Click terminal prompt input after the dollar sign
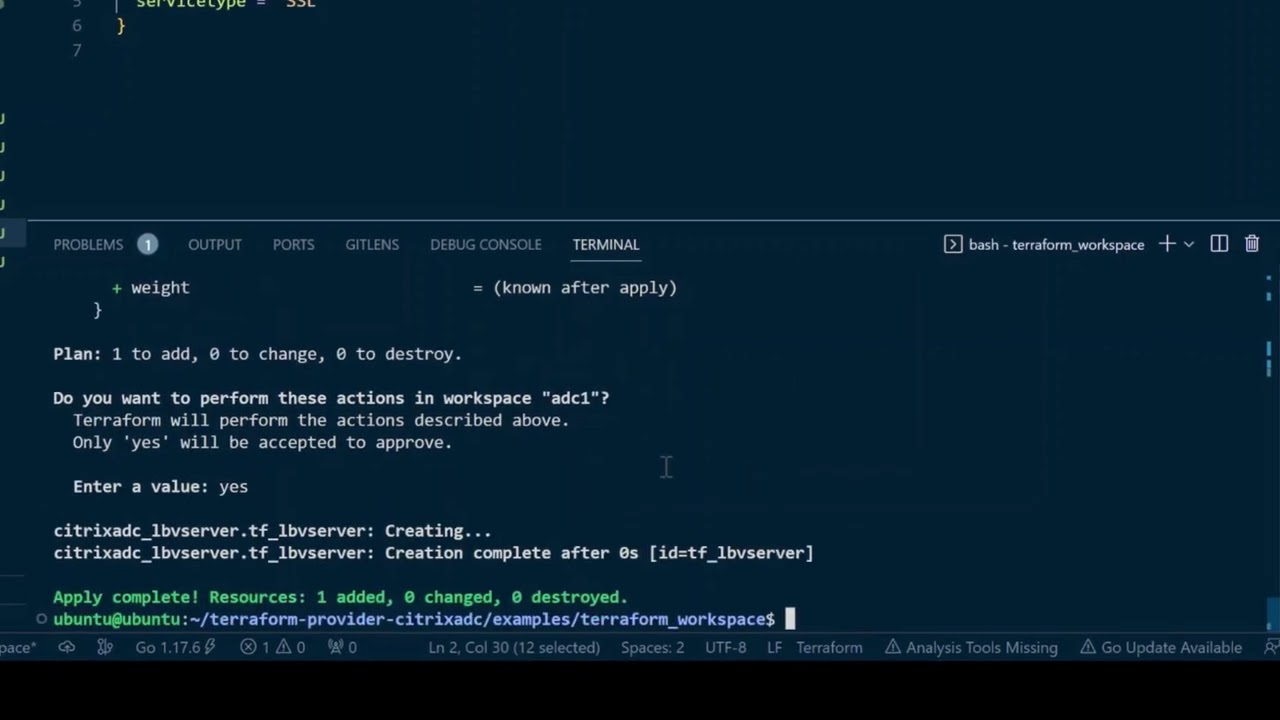This screenshot has width=1280, height=720. point(789,619)
